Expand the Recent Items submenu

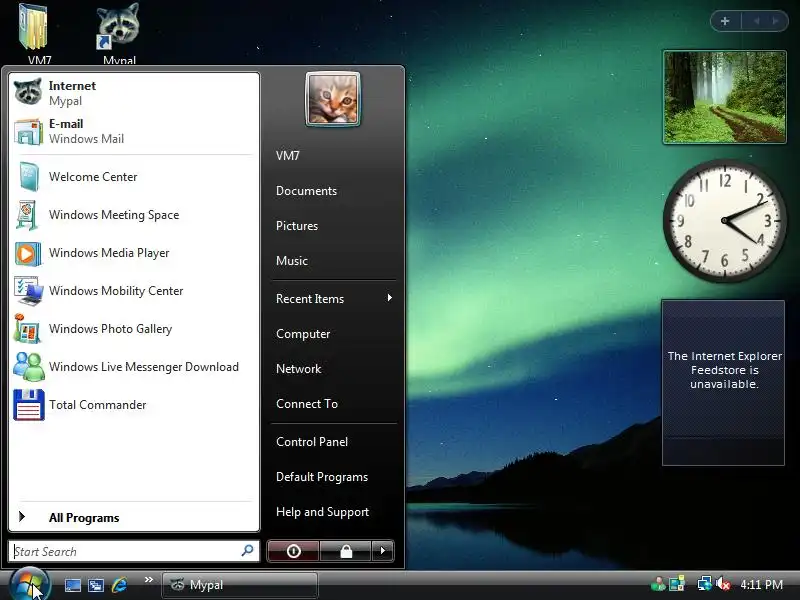[333, 298]
